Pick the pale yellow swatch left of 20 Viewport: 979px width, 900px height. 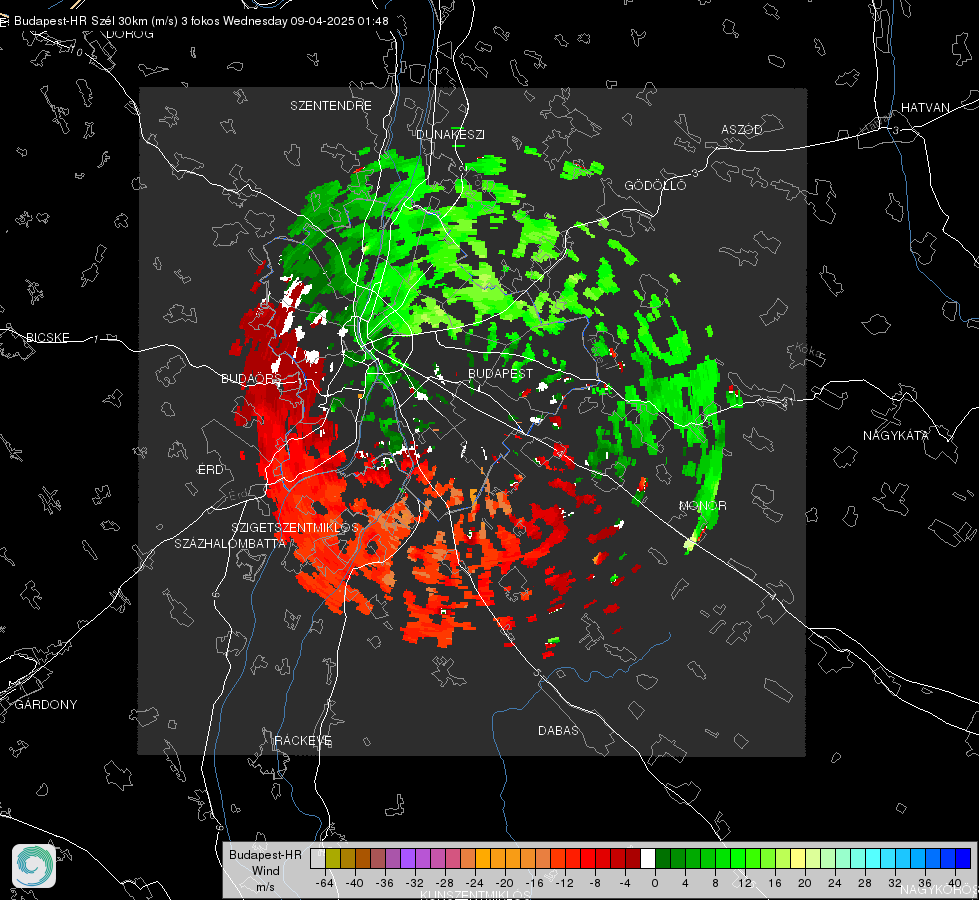click(x=798, y=859)
